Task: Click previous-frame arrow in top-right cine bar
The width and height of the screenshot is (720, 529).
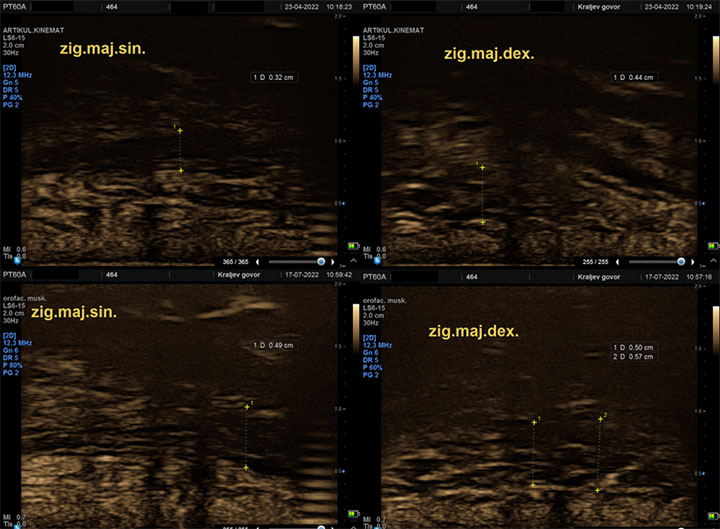Action: pos(617,261)
